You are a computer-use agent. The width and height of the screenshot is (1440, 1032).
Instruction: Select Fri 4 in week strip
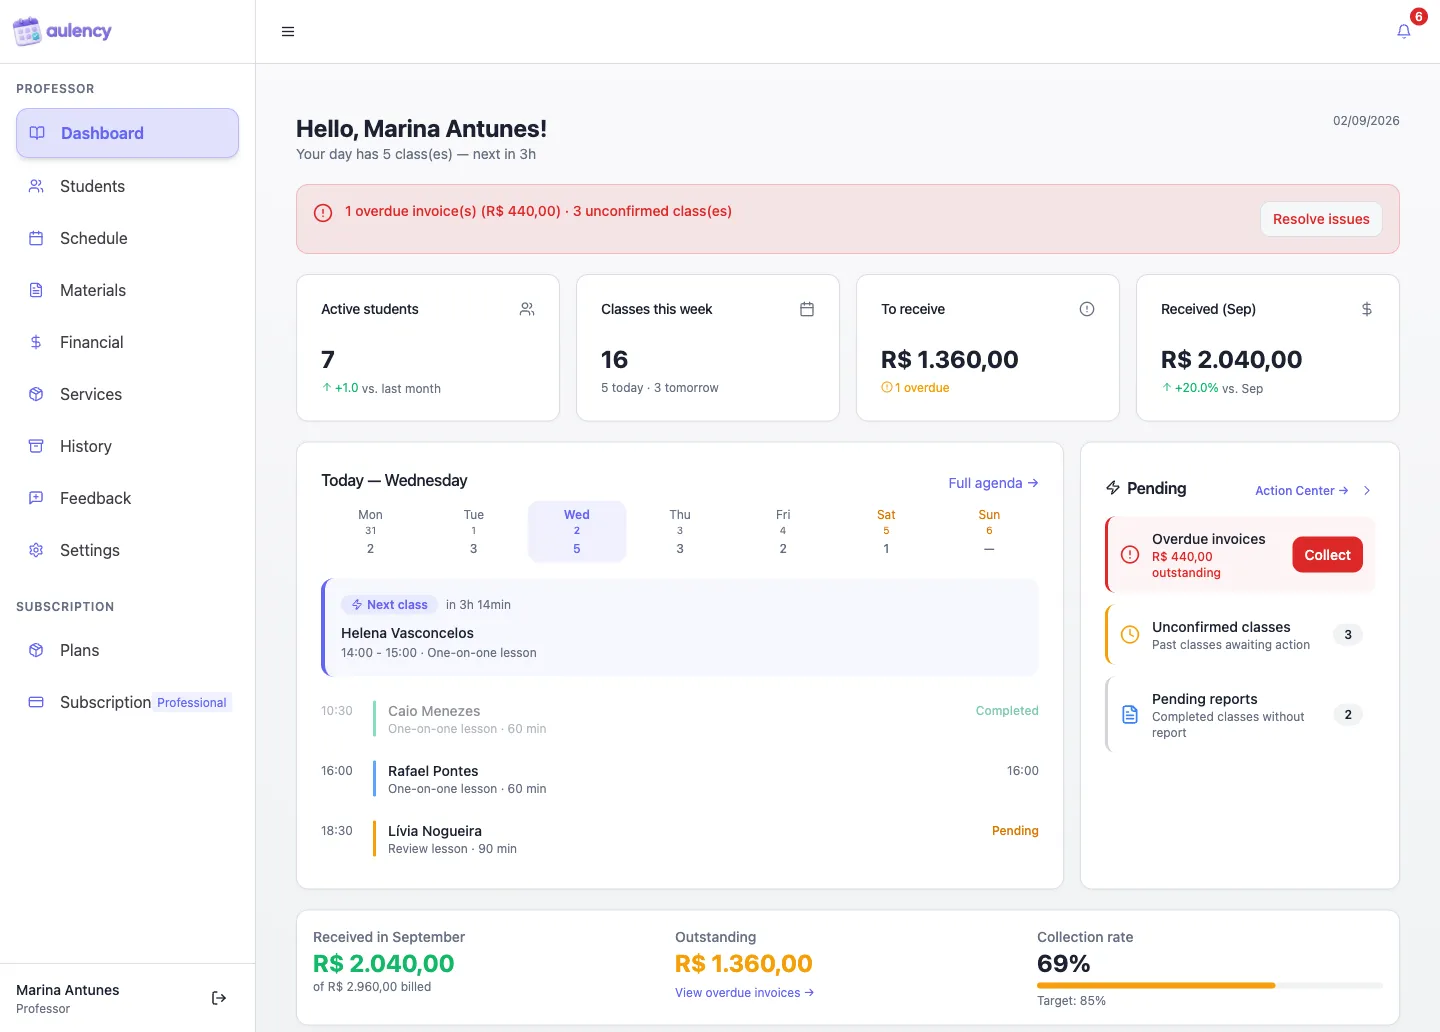pyautogui.click(x=783, y=531)
